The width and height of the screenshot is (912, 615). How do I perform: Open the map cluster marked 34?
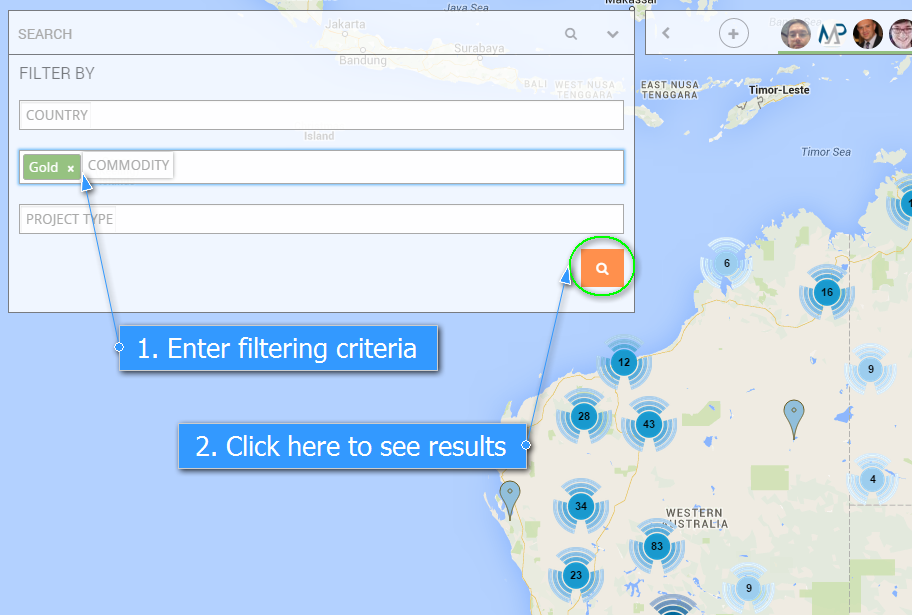pos(581,506)
